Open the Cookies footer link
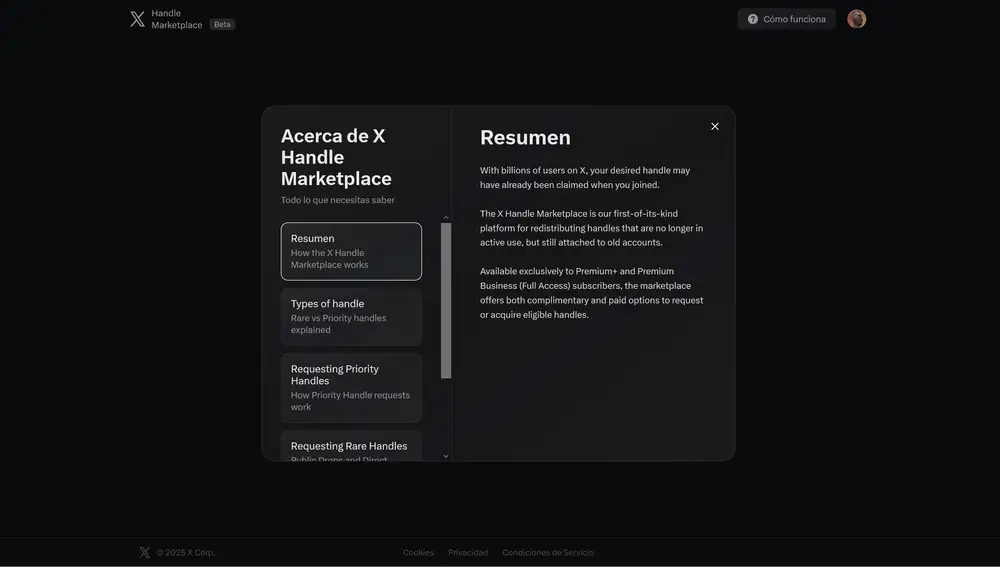Viewport: 1000px width, 567px height. click(x=418, y=552)
